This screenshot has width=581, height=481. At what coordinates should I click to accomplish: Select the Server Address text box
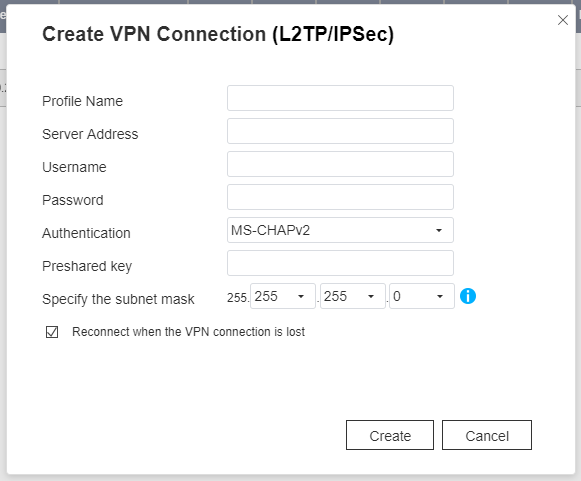pyautogui.click(x=340, y=131)
